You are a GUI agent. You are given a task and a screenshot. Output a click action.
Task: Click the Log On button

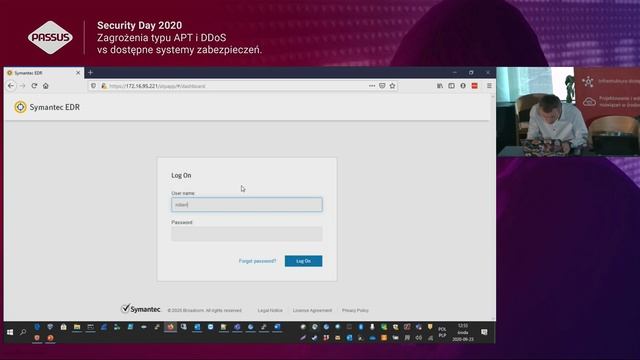303,261
